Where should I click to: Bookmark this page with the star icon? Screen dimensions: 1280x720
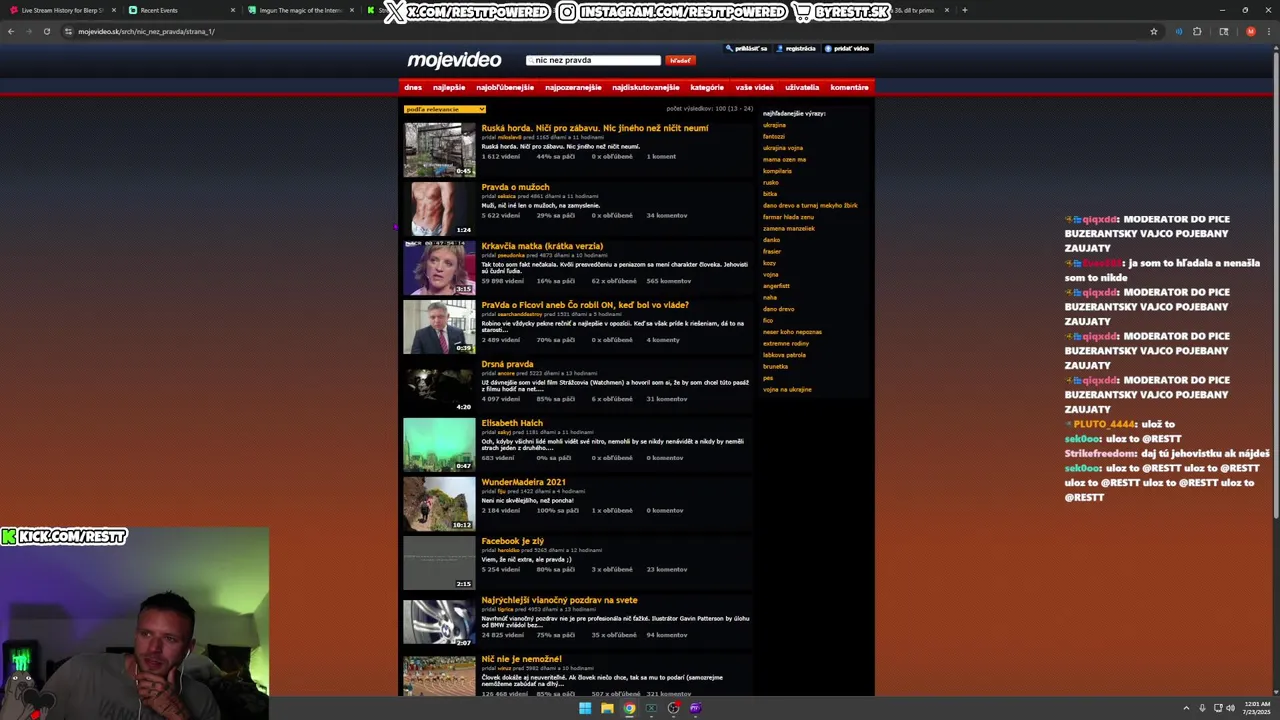point(1153,31)
